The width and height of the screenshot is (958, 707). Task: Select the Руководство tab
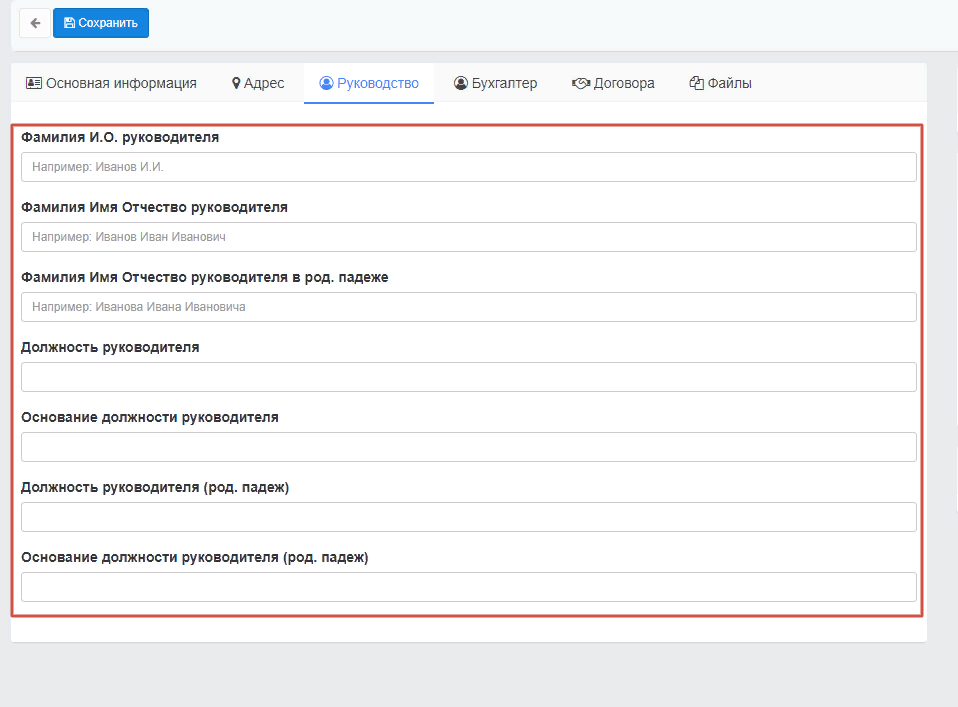(369, 83)
